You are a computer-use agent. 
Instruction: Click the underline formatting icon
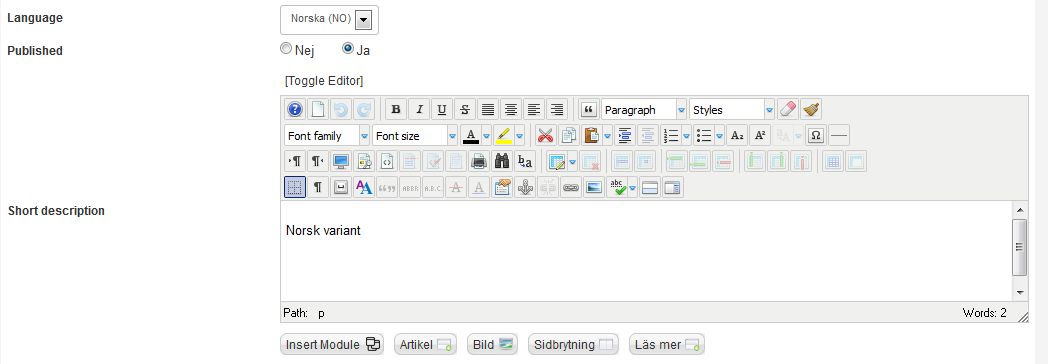click(x=442, y=110)
